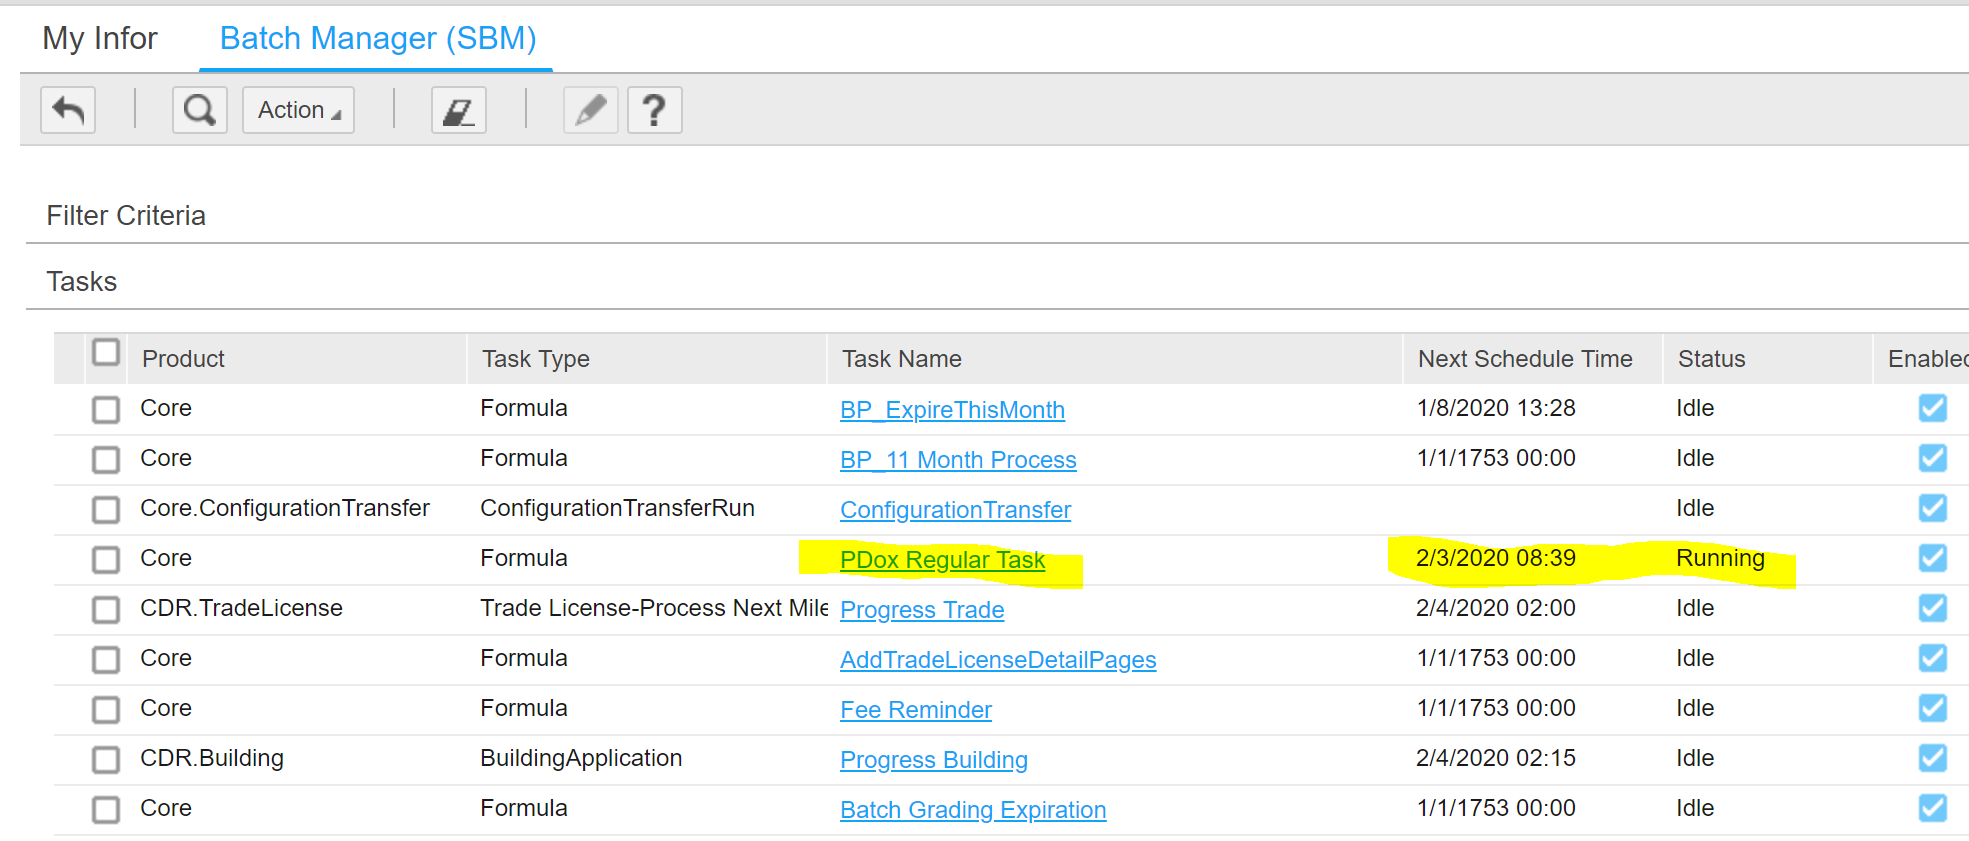Check the row box for PDox Regular Task
The image size is (1969, 841).
click(x=106, y=560)
